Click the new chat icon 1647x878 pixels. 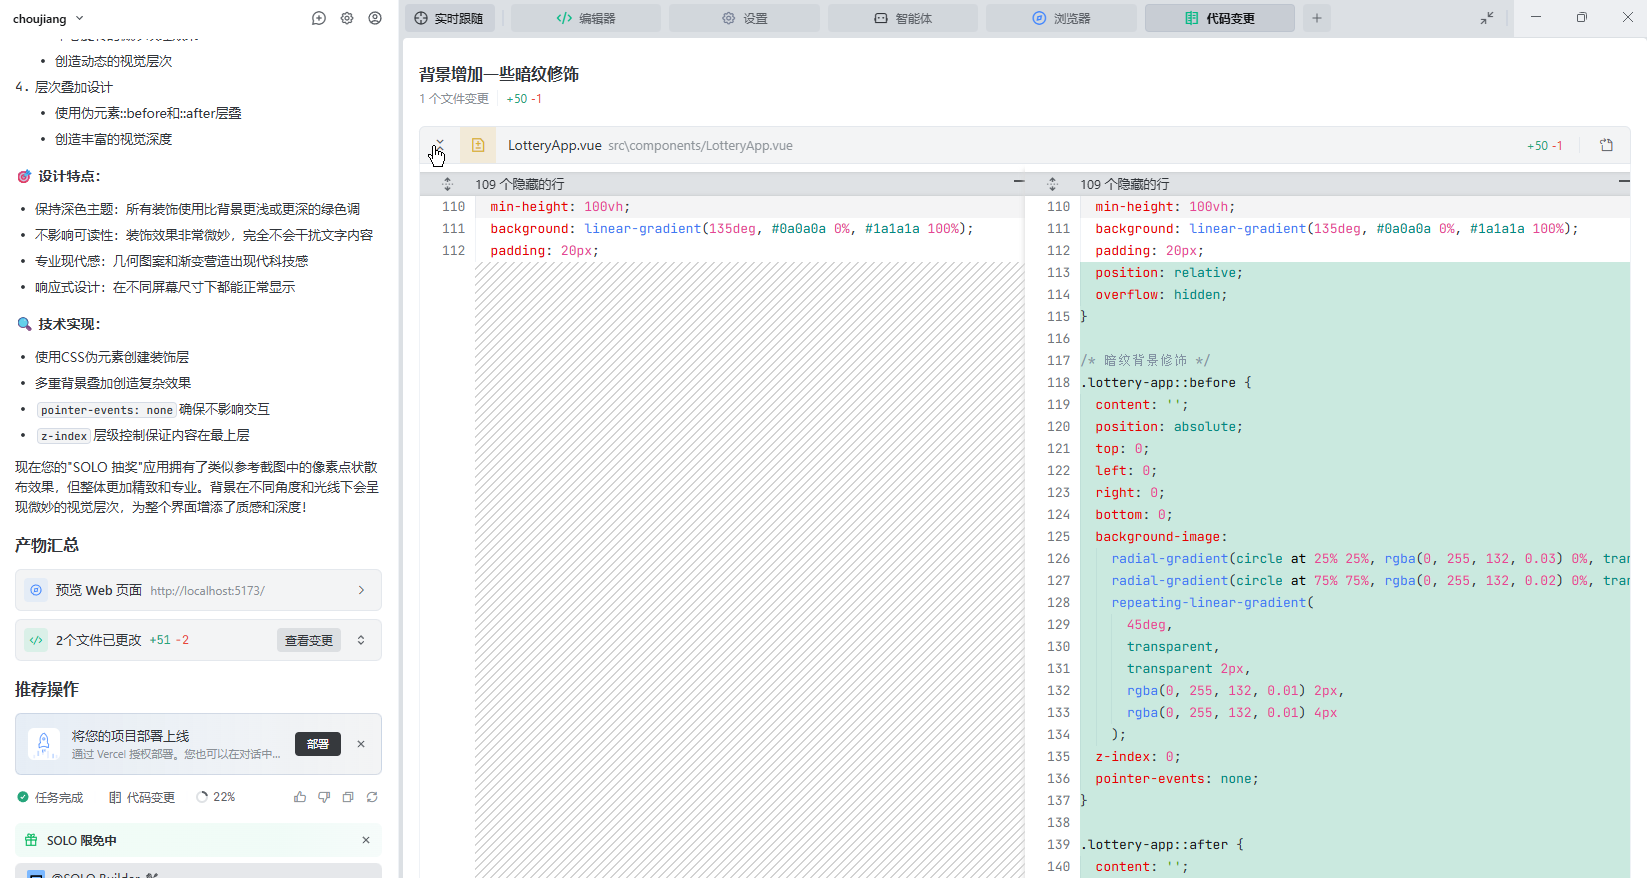click(319, 18)
